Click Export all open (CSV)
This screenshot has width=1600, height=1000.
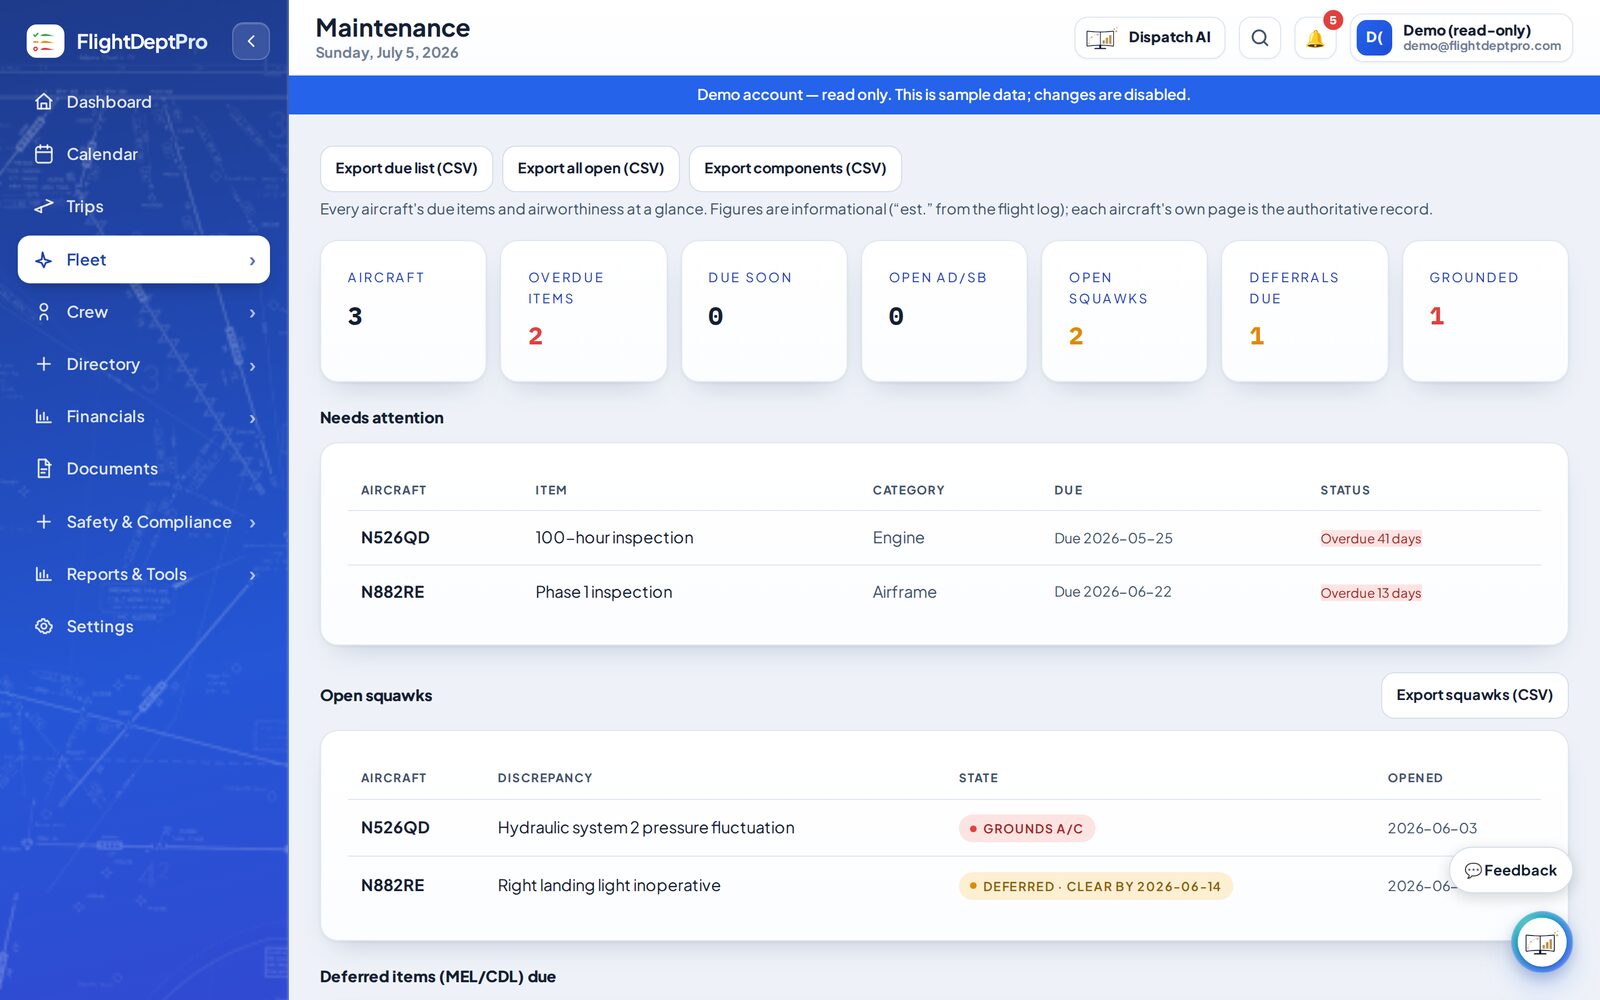[x=591, y=169]
